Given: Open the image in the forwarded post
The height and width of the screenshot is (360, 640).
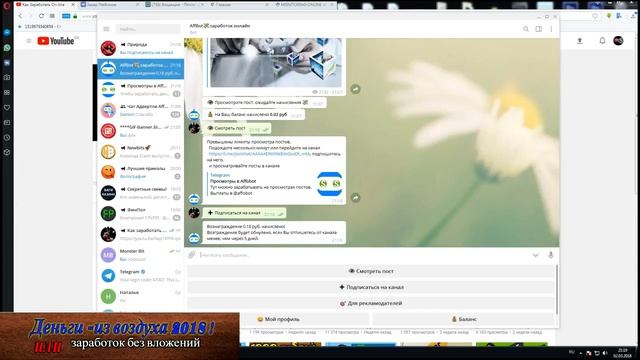Looking at the screenshot, I should coord(276,62).
